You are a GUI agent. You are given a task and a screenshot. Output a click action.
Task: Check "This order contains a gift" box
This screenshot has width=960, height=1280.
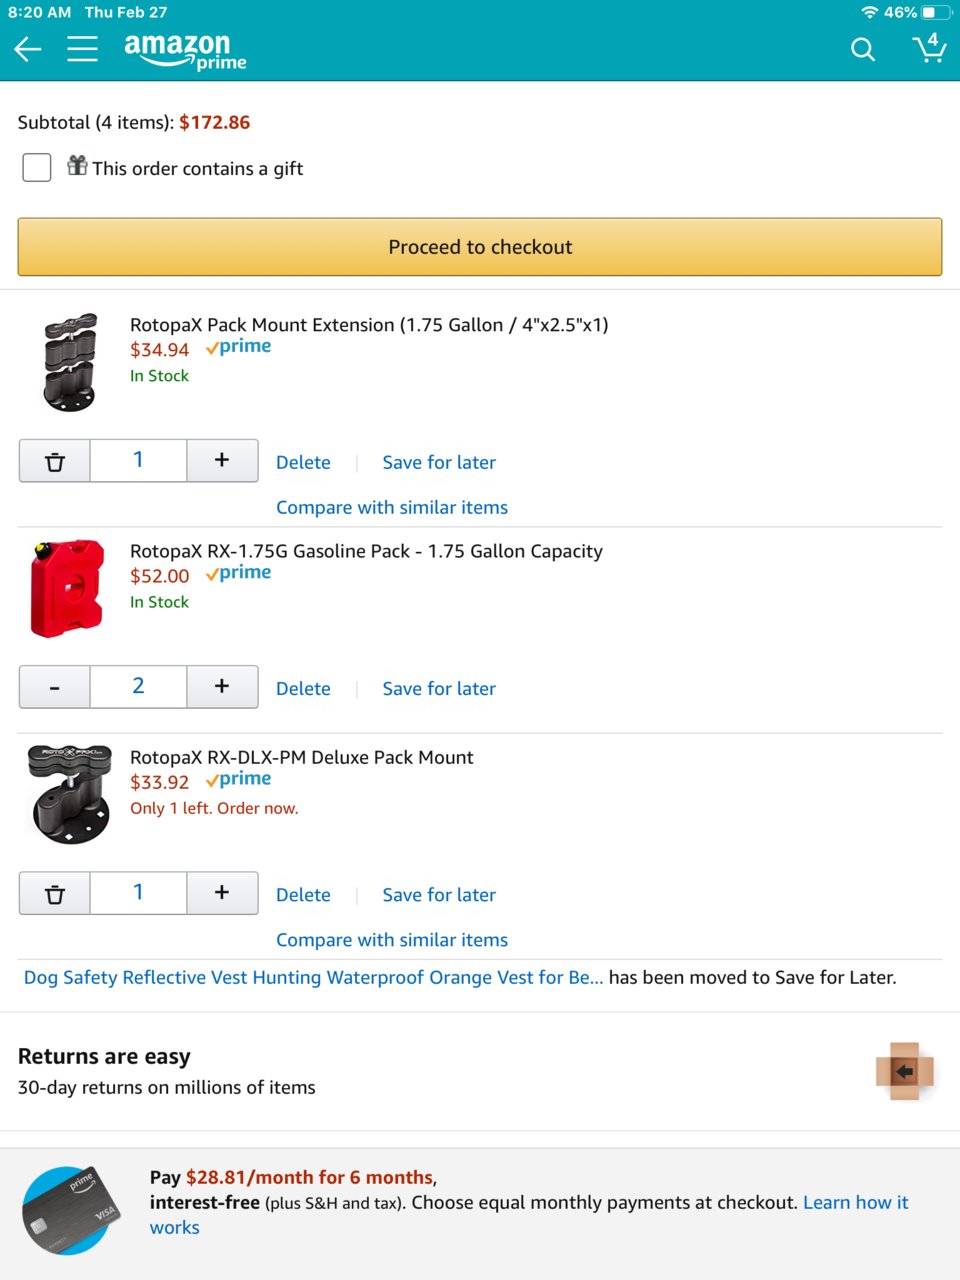pyautogui.click(x=37, y=167)
